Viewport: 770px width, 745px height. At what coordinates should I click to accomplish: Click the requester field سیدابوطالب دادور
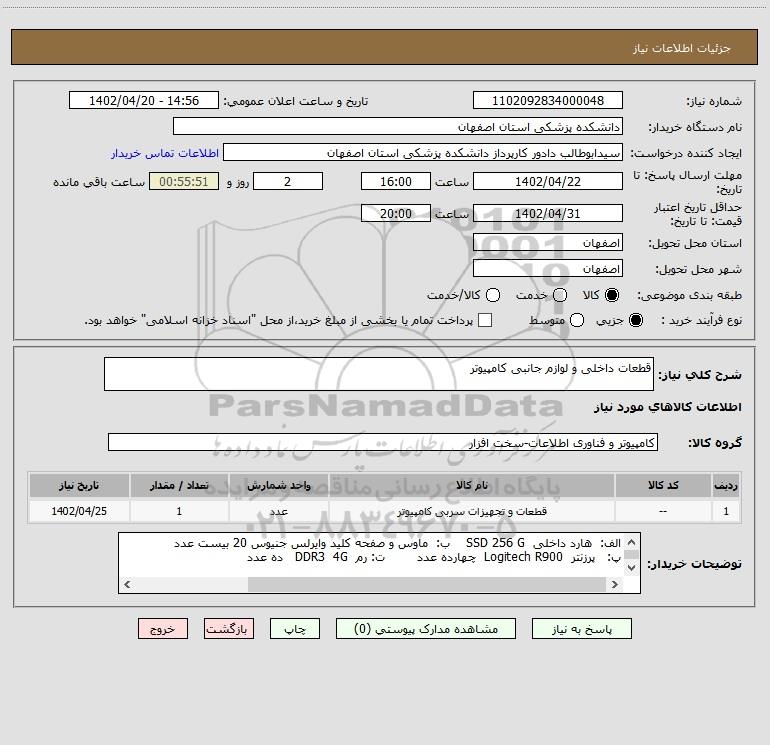coord(423,153)
